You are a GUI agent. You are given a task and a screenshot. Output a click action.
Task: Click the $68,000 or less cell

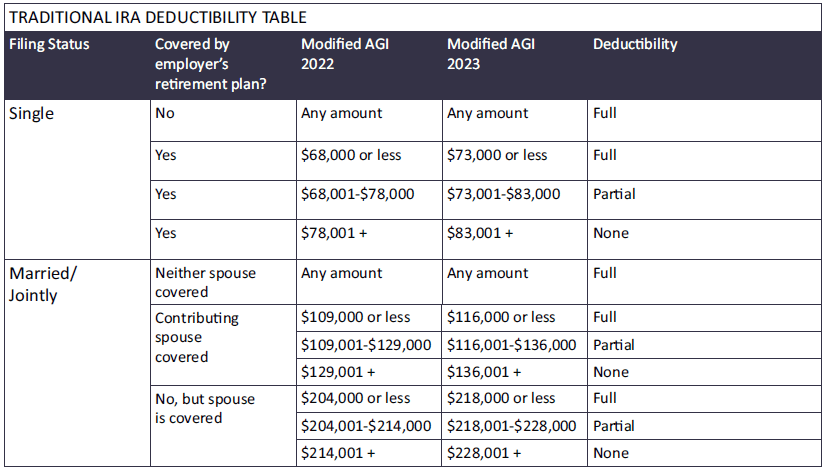355,155
